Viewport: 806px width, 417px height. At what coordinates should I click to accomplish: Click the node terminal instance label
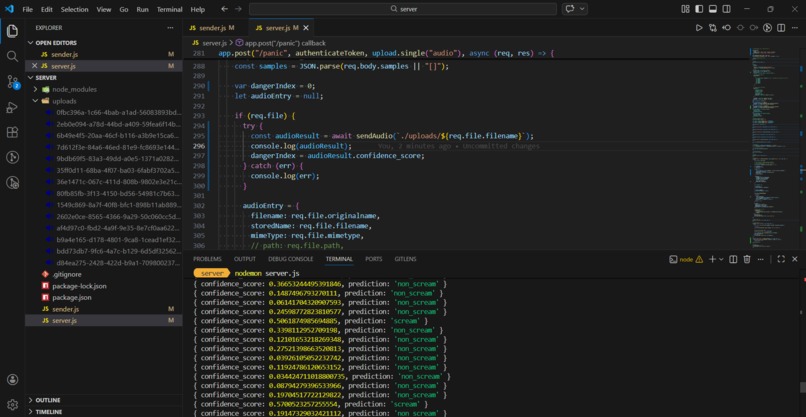tap(686, 259)
